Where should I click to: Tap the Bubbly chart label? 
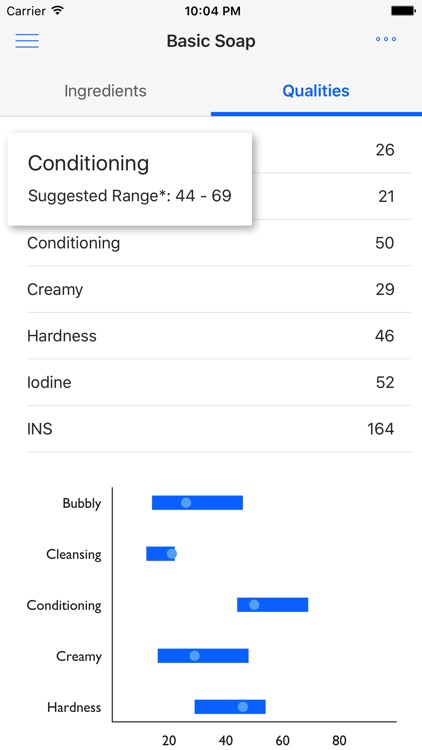[x=82, y=504]
